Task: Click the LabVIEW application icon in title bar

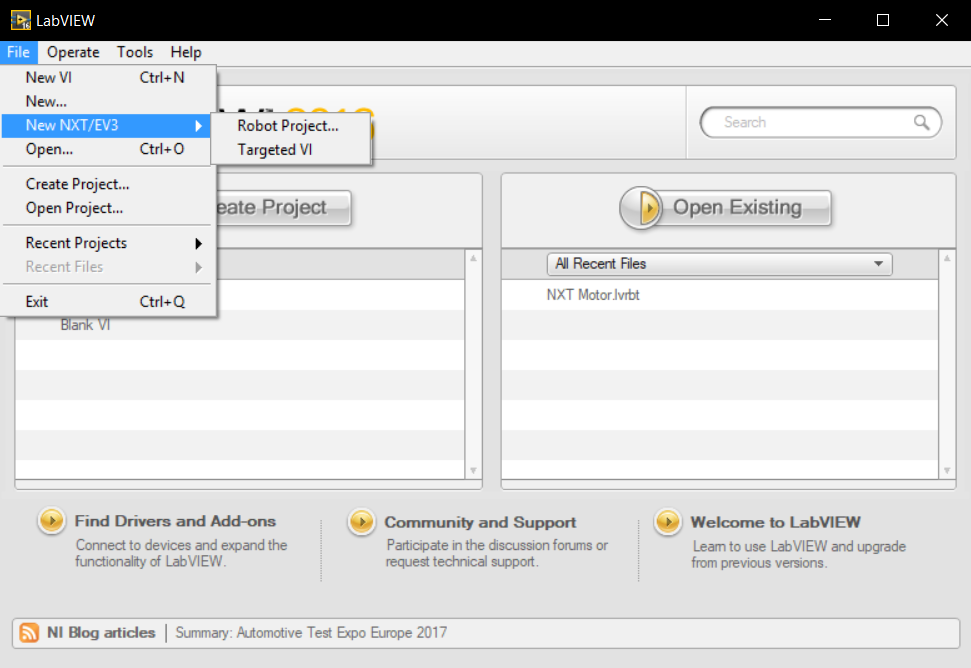Action: [20, 20]
